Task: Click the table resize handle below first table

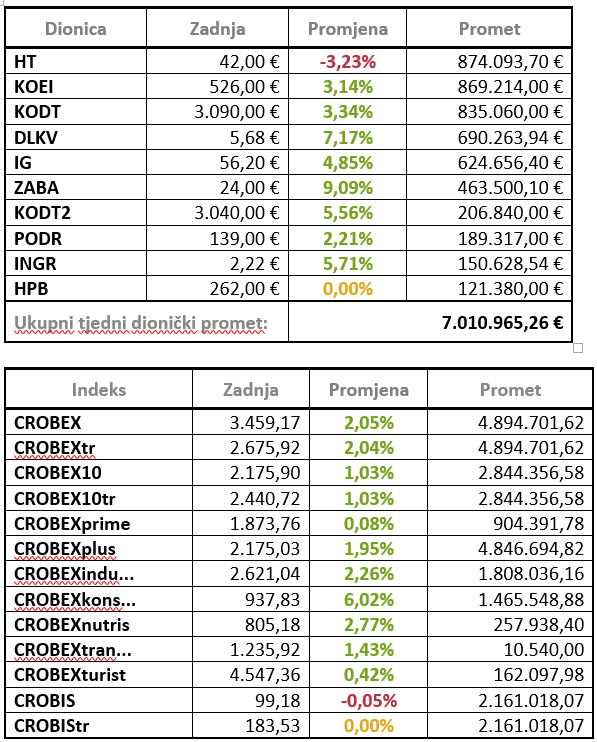Action: point(578,348)
